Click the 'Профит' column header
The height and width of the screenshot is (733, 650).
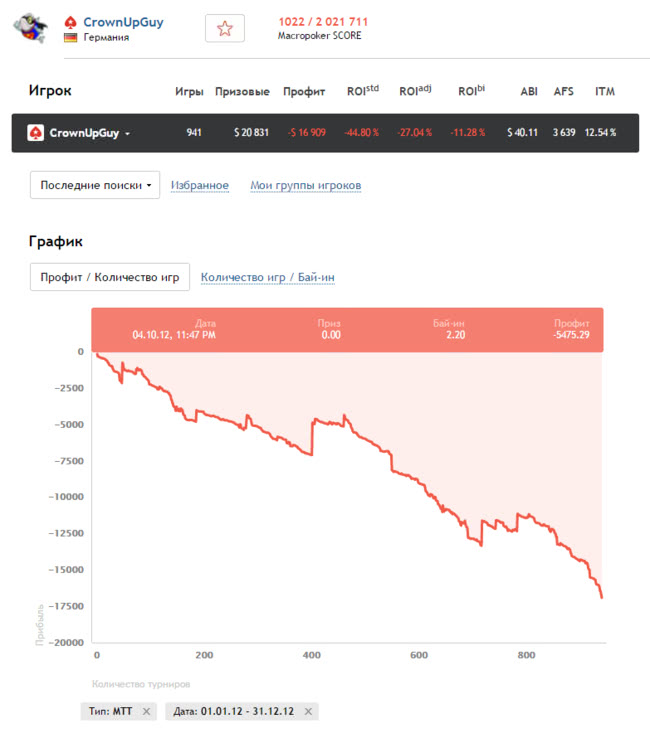(304, 92)
